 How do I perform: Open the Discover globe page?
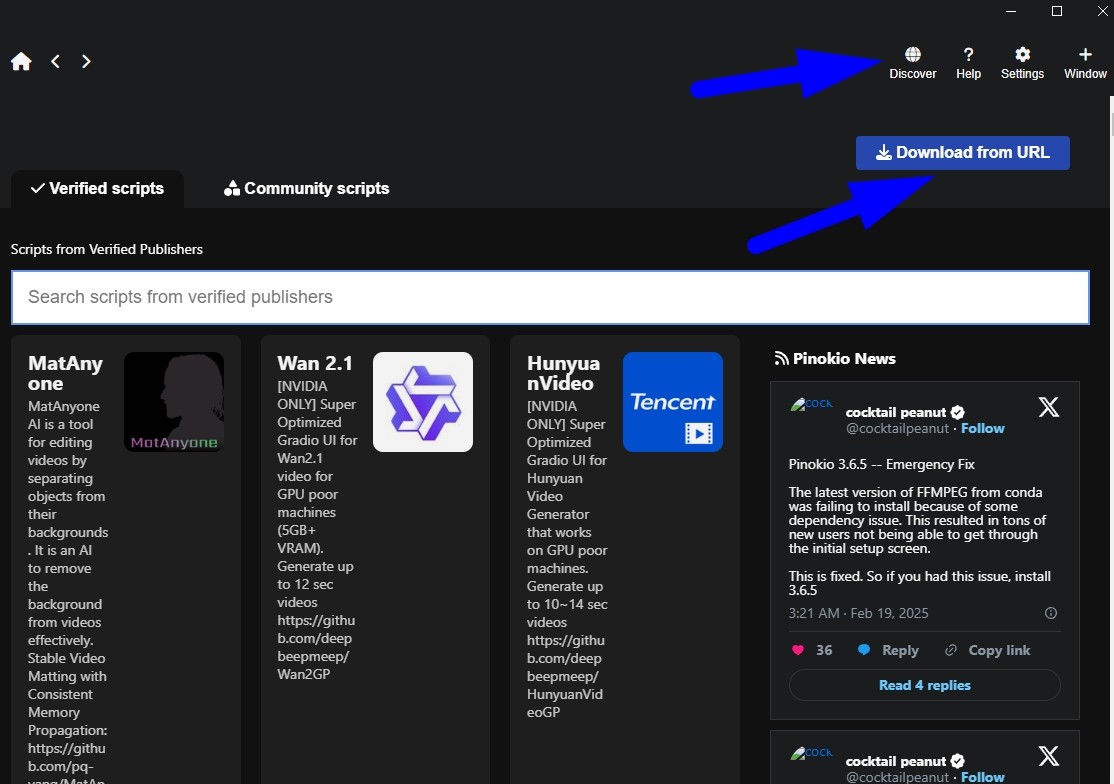point(912,63)
